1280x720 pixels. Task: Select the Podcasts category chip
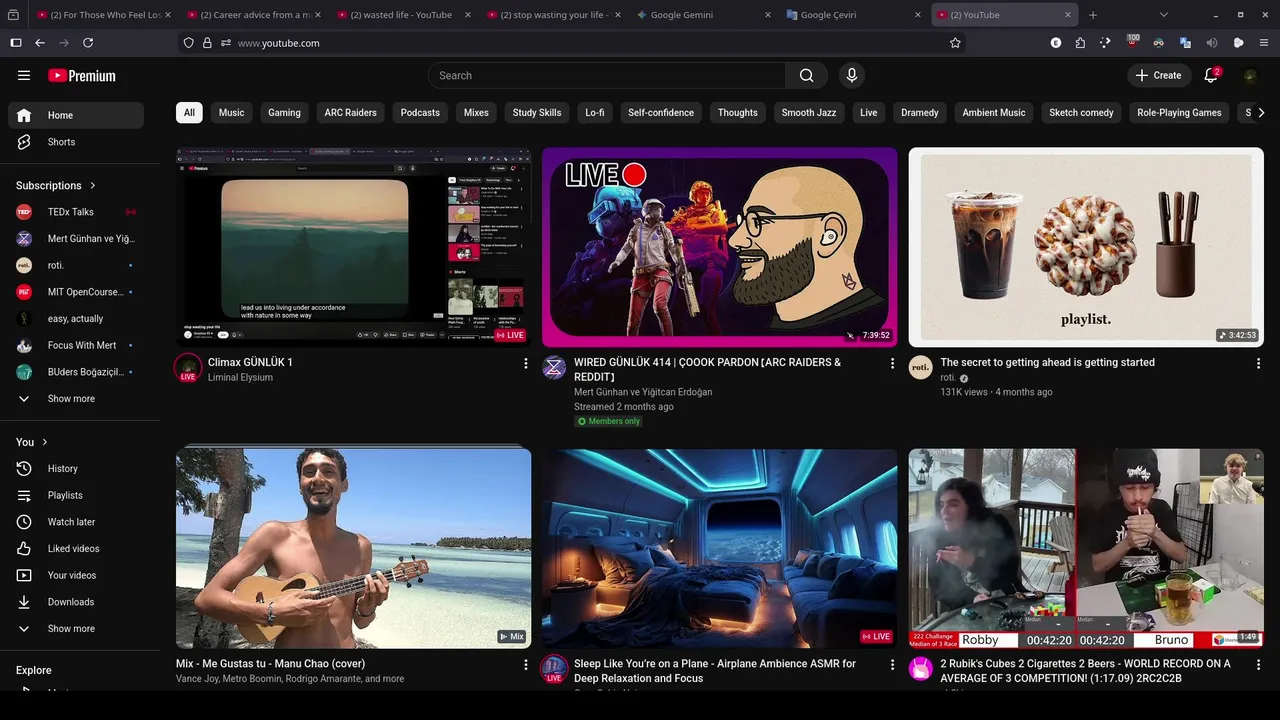pyautogui.click(x=420, y=113)
